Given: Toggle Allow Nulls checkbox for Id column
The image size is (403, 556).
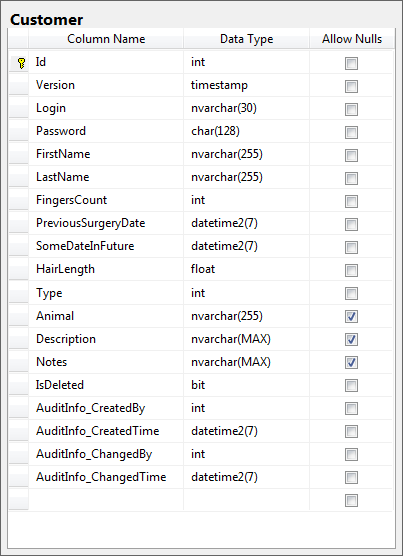Looking at the screenshot, I should [x=351, y=63].
